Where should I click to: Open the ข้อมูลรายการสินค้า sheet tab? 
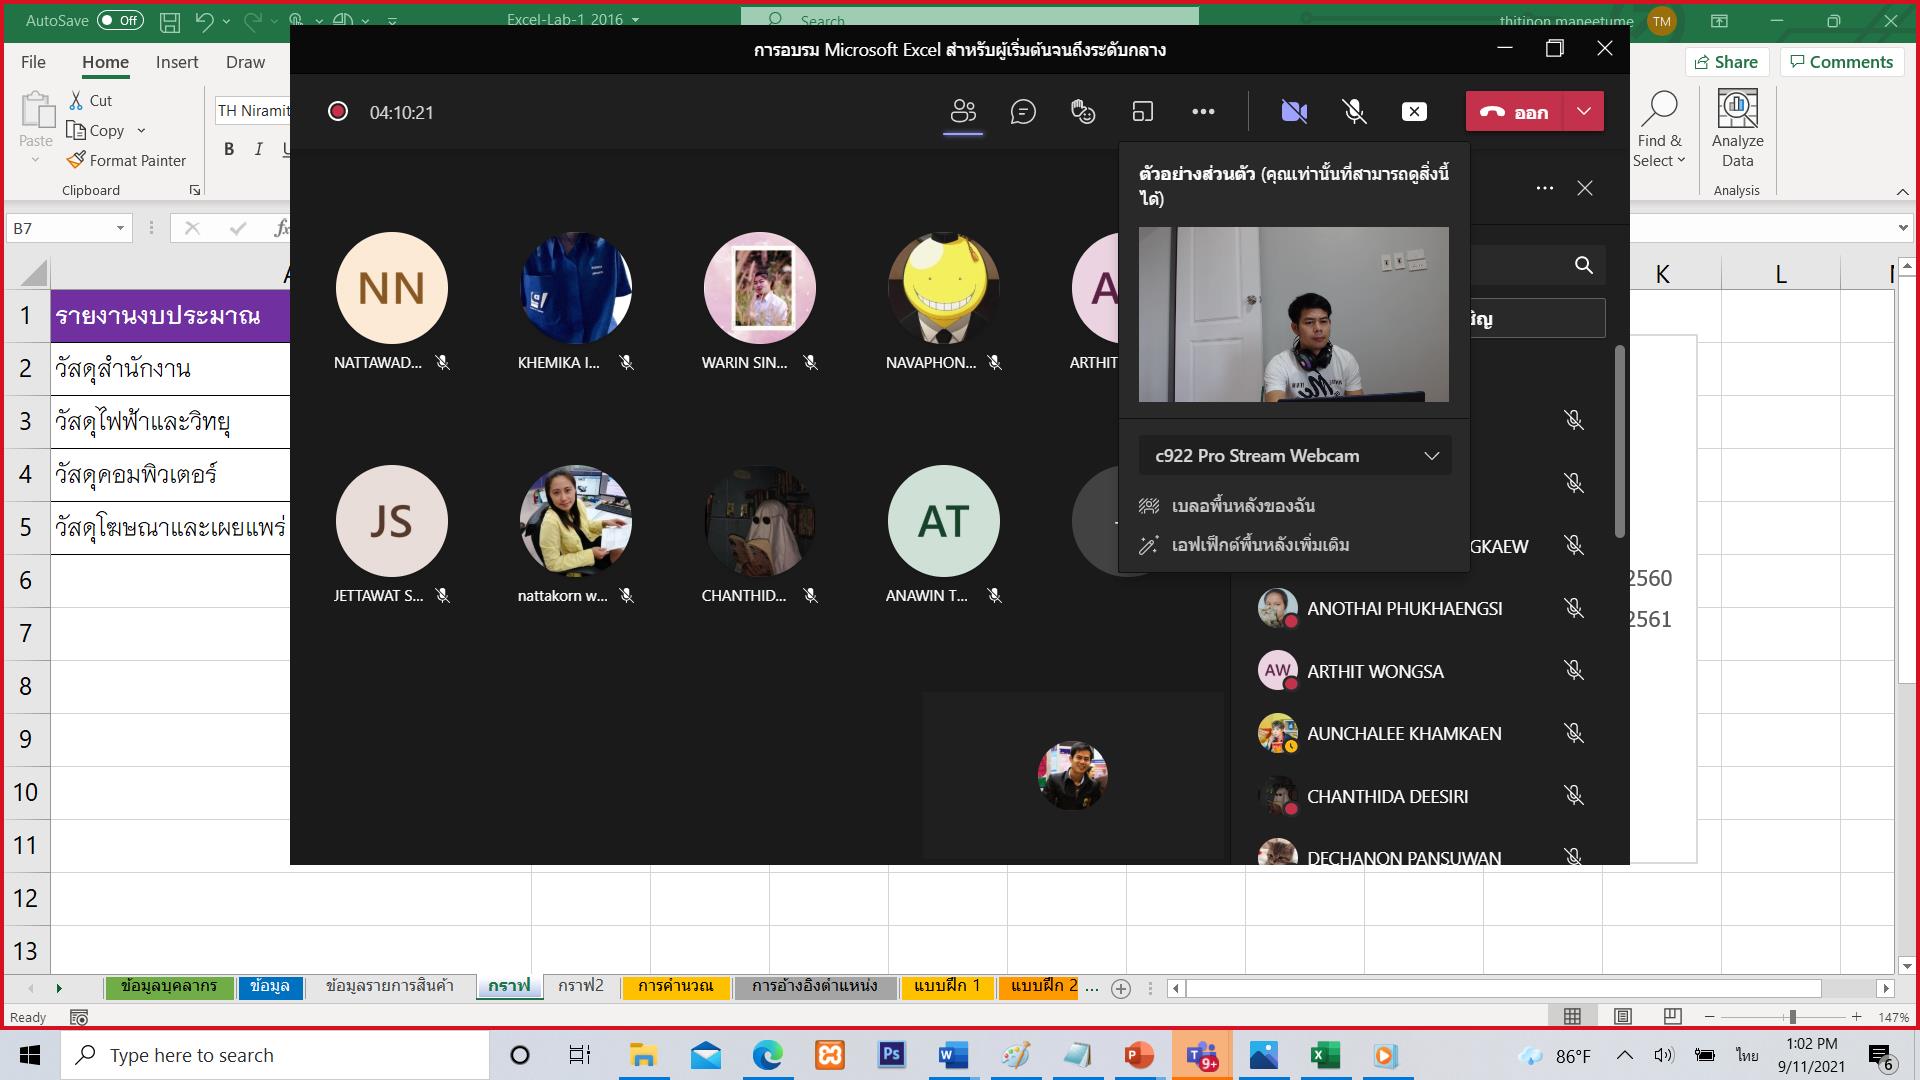click(390, 987)
